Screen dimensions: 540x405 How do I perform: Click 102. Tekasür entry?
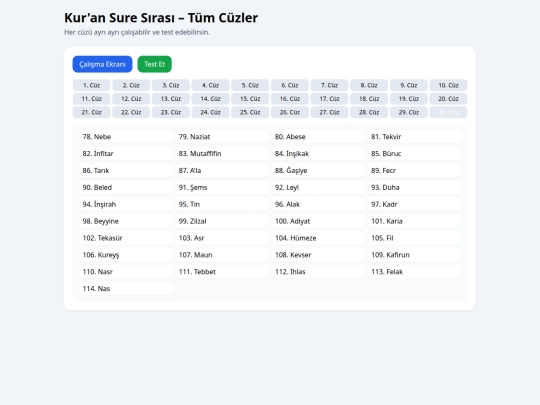pyautogui.click(x=126, y=238)
